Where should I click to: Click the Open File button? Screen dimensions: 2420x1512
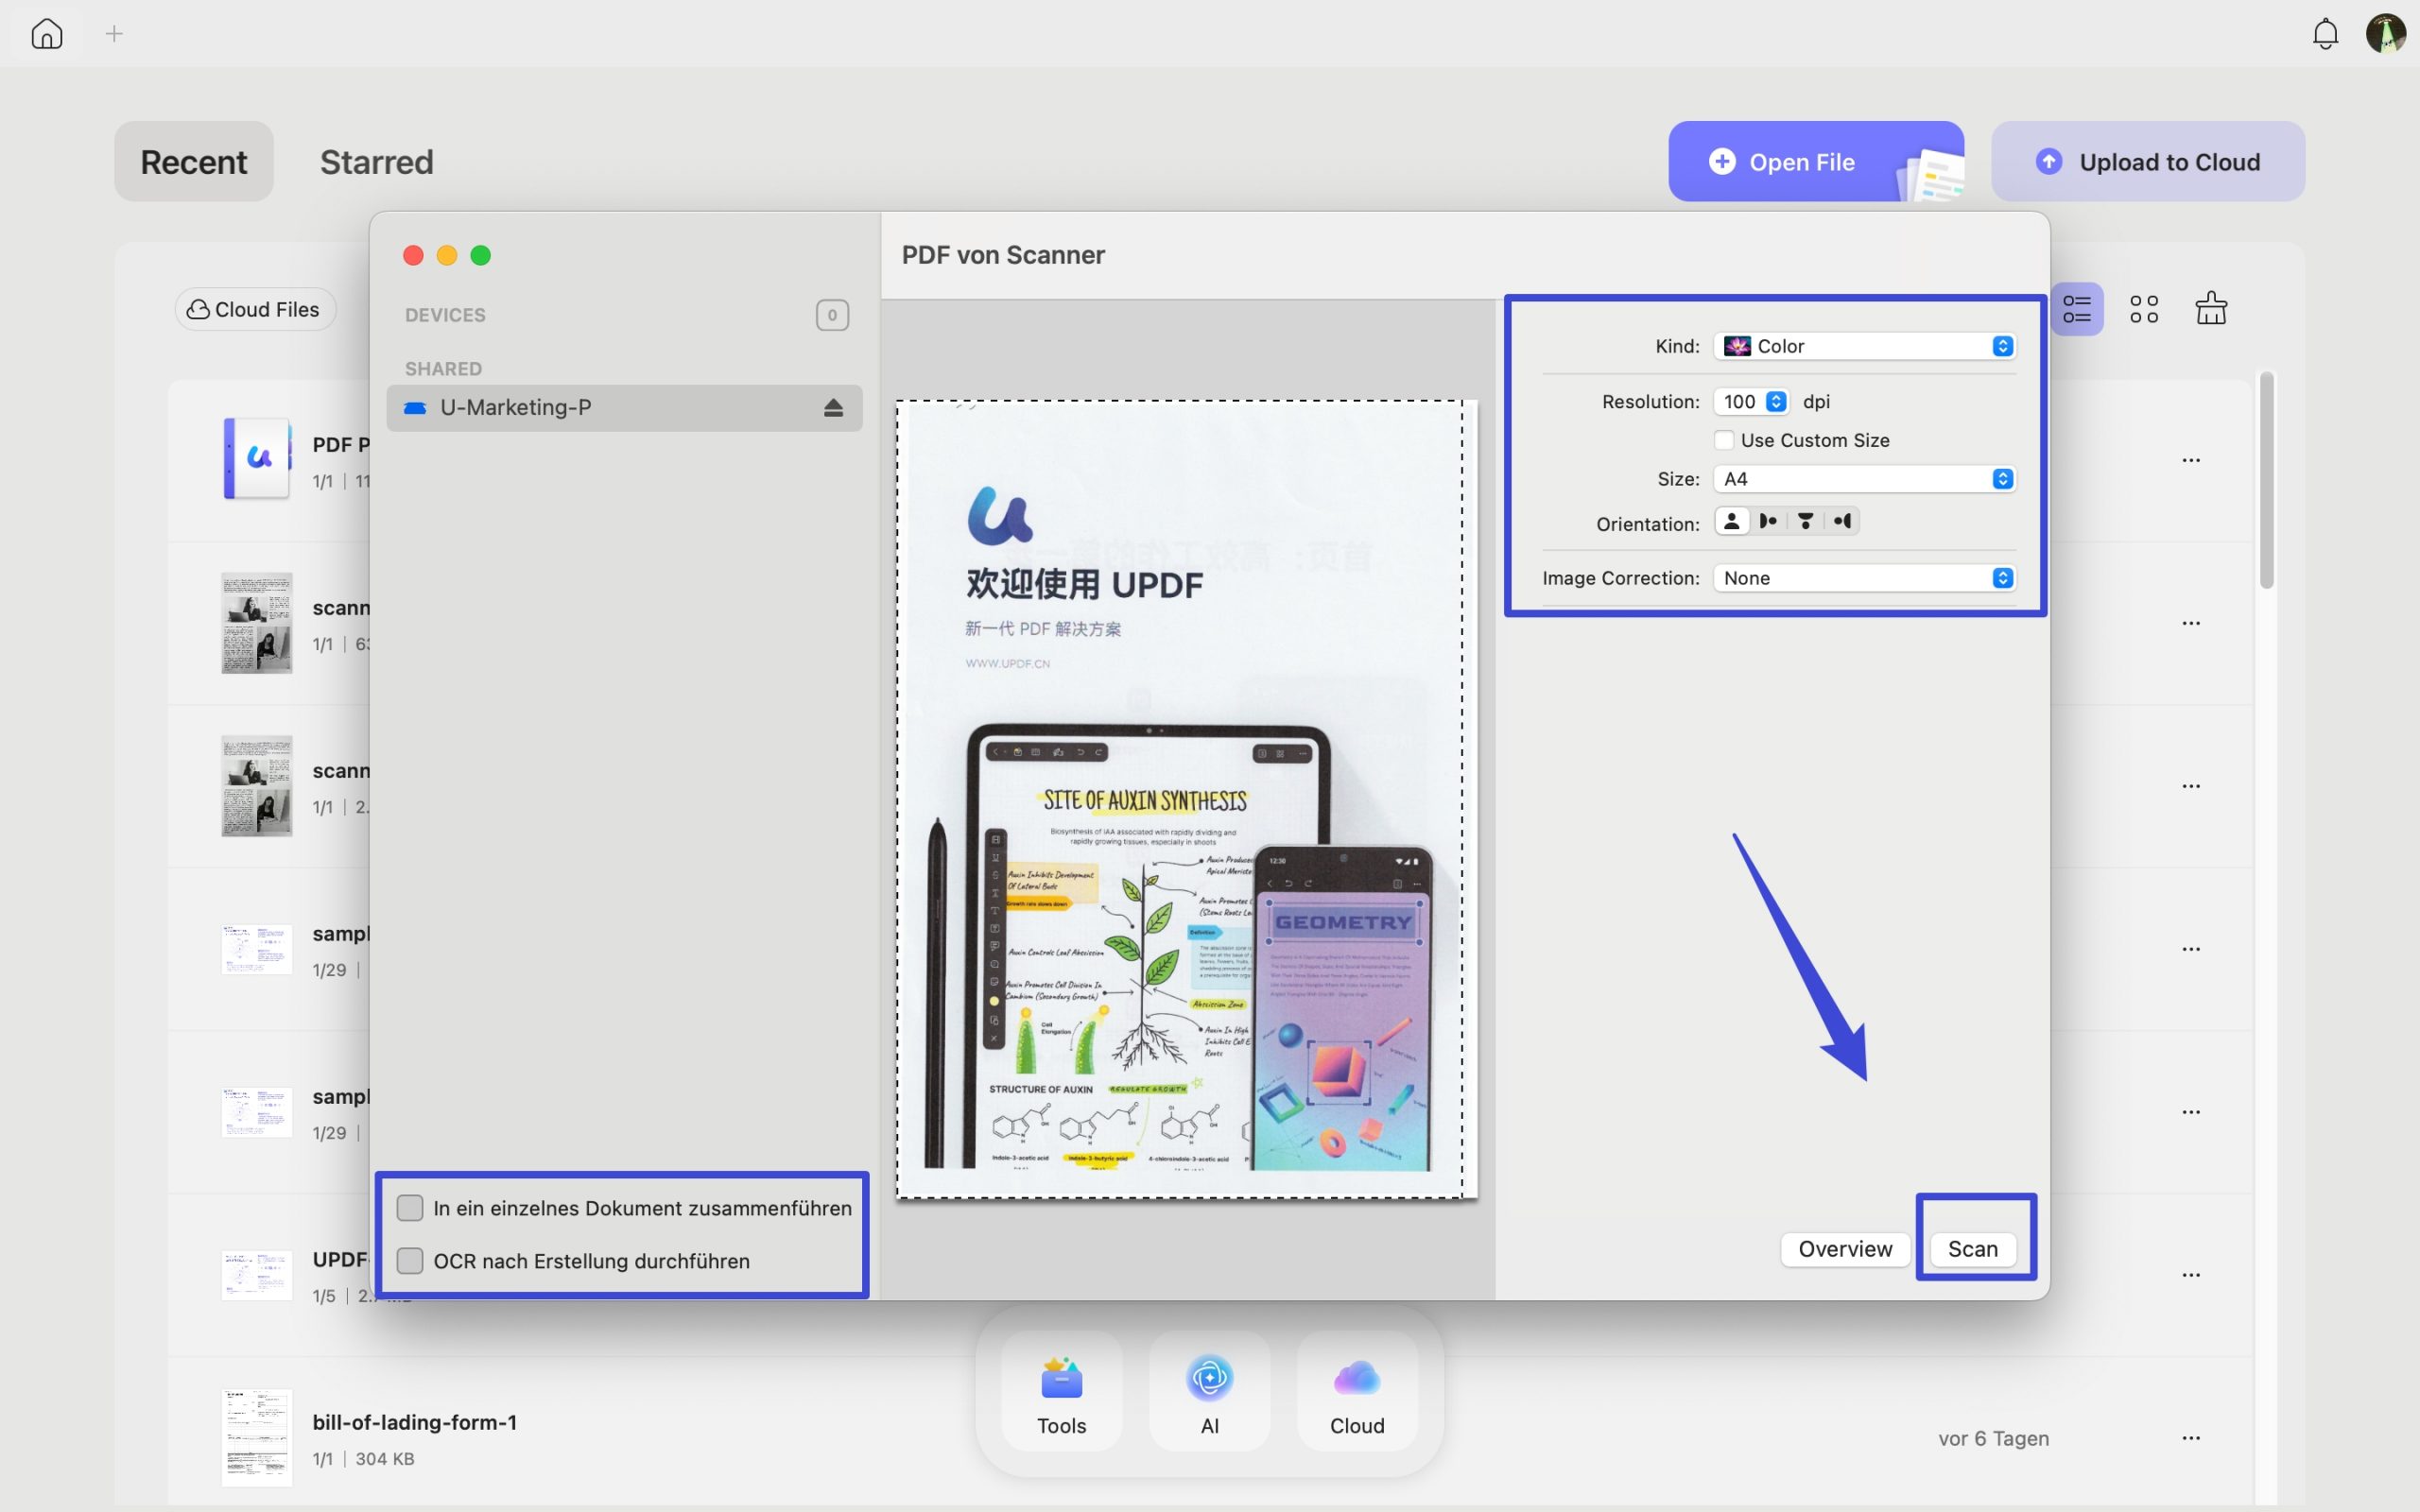point(1816,162)
